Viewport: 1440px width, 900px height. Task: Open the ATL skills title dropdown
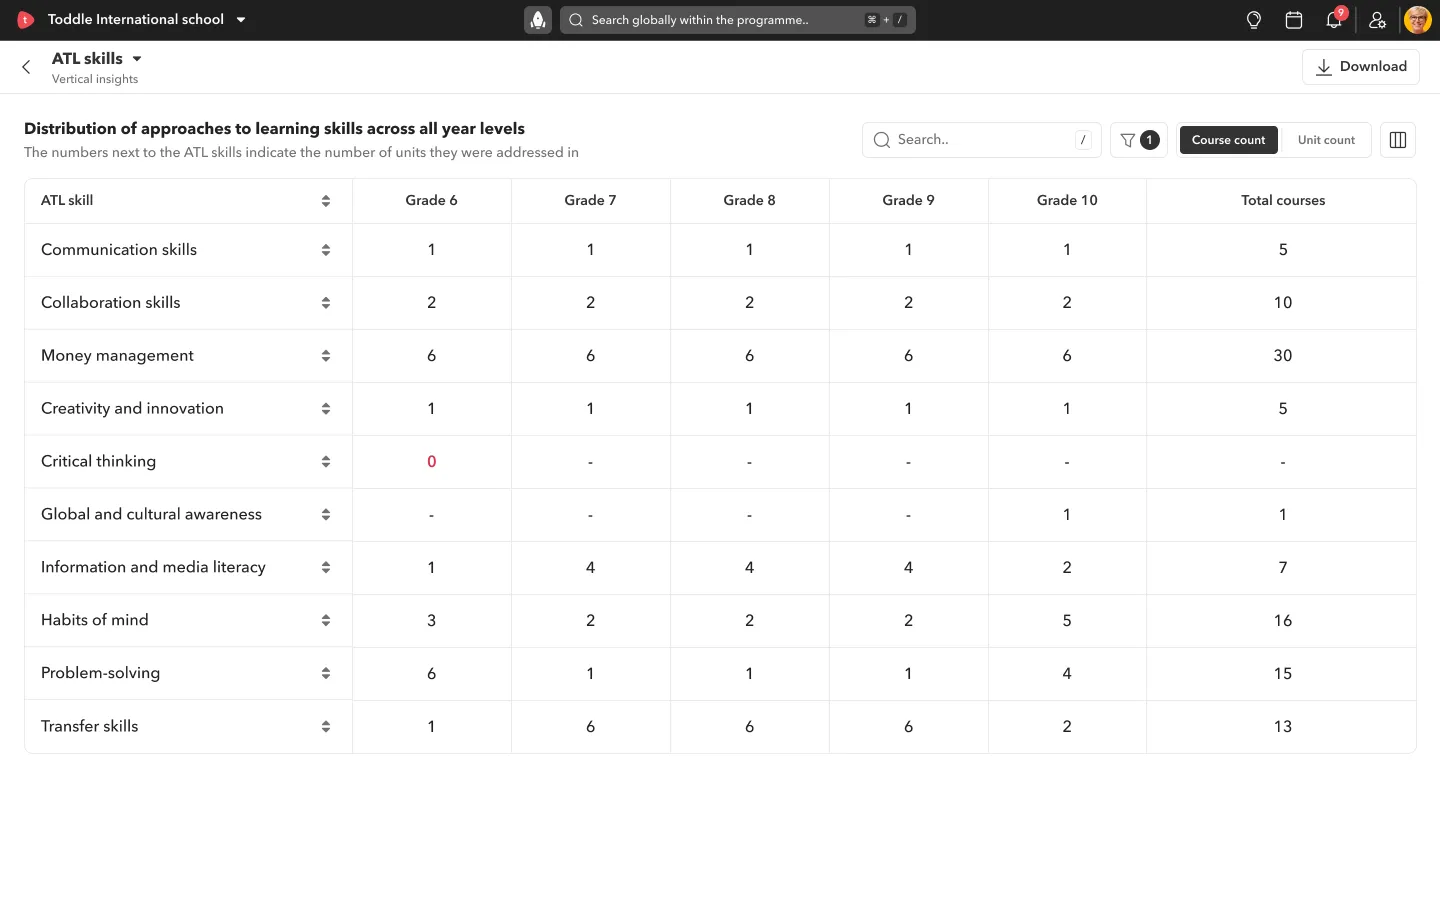click(x=136, y=58)
